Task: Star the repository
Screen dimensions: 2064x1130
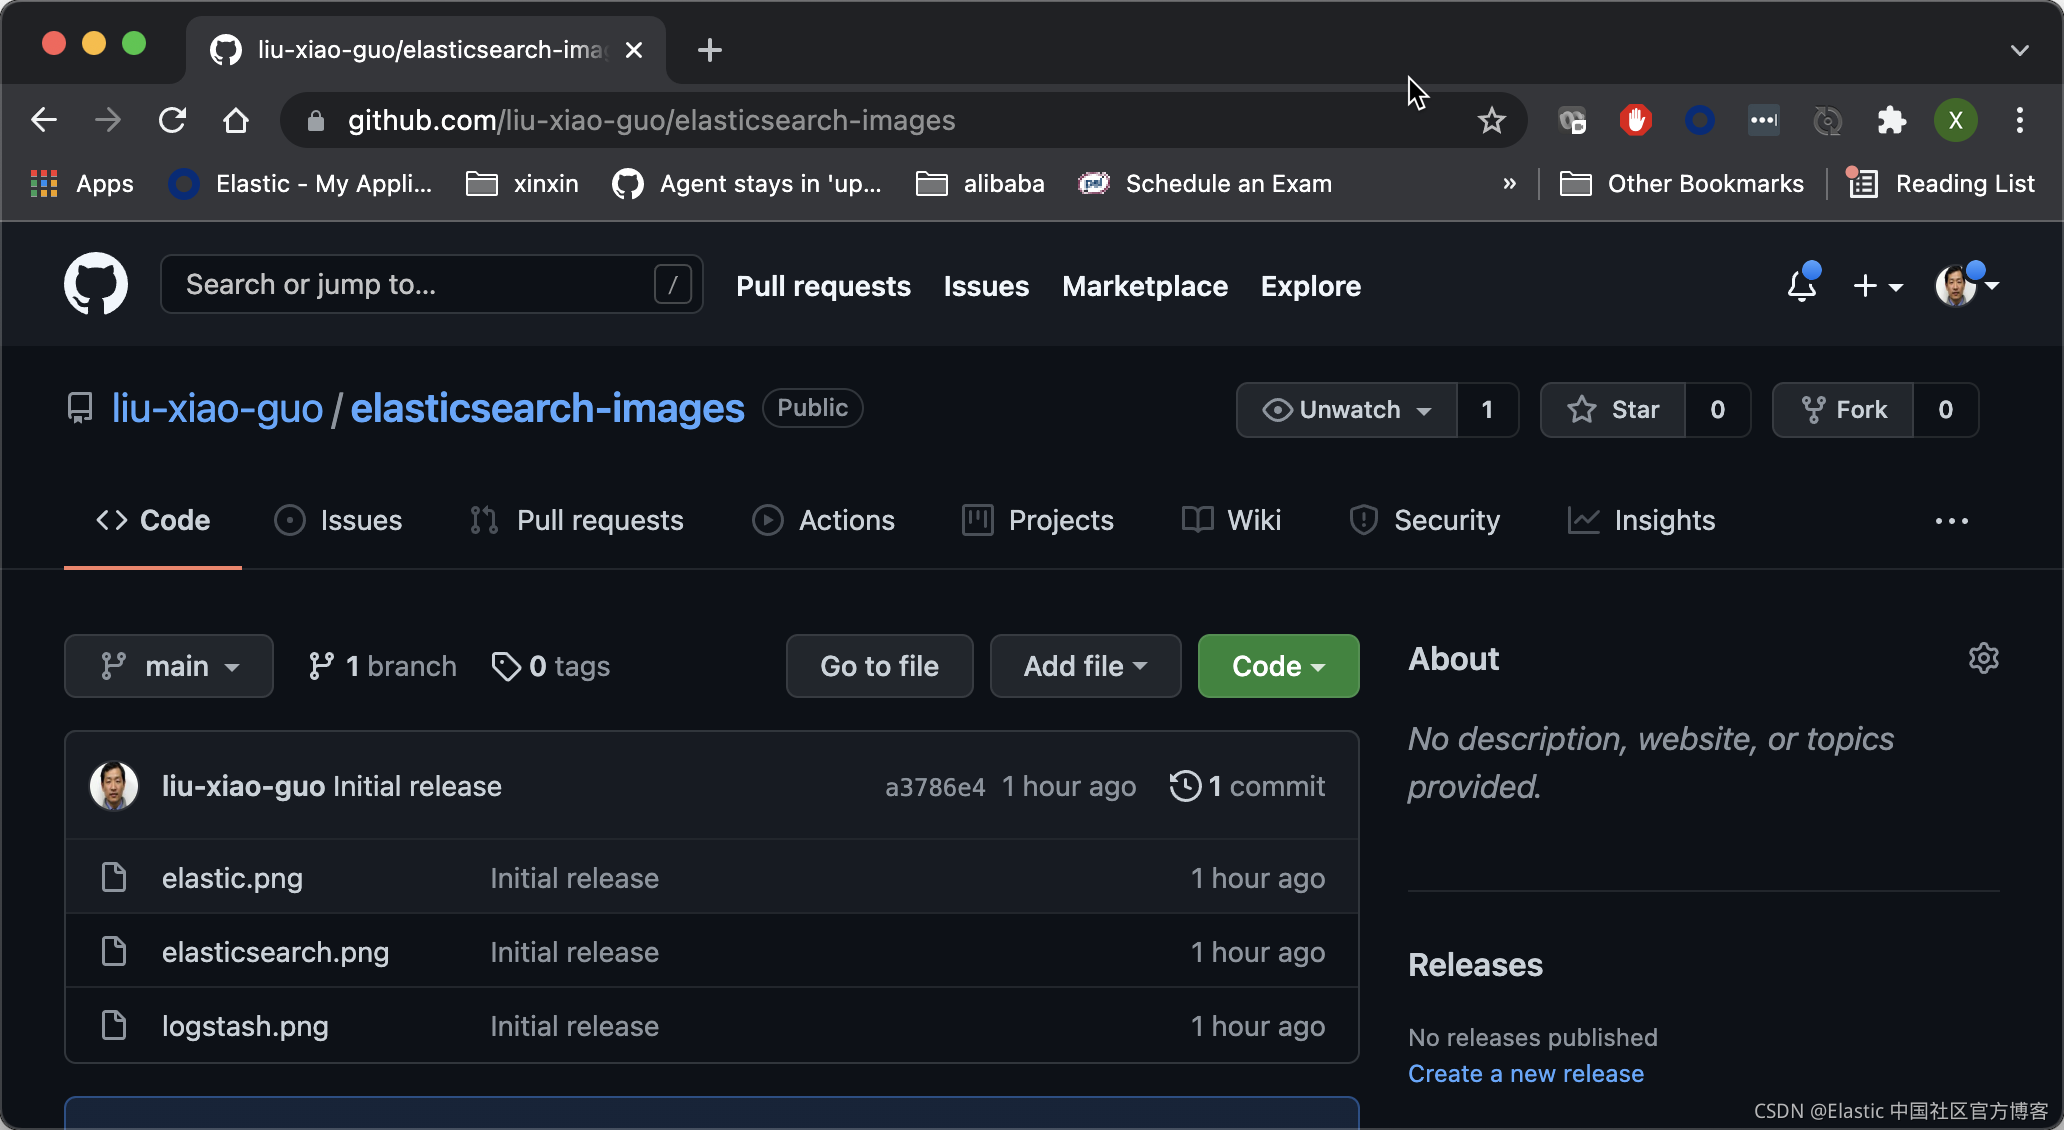Action: pos(1613,410)
